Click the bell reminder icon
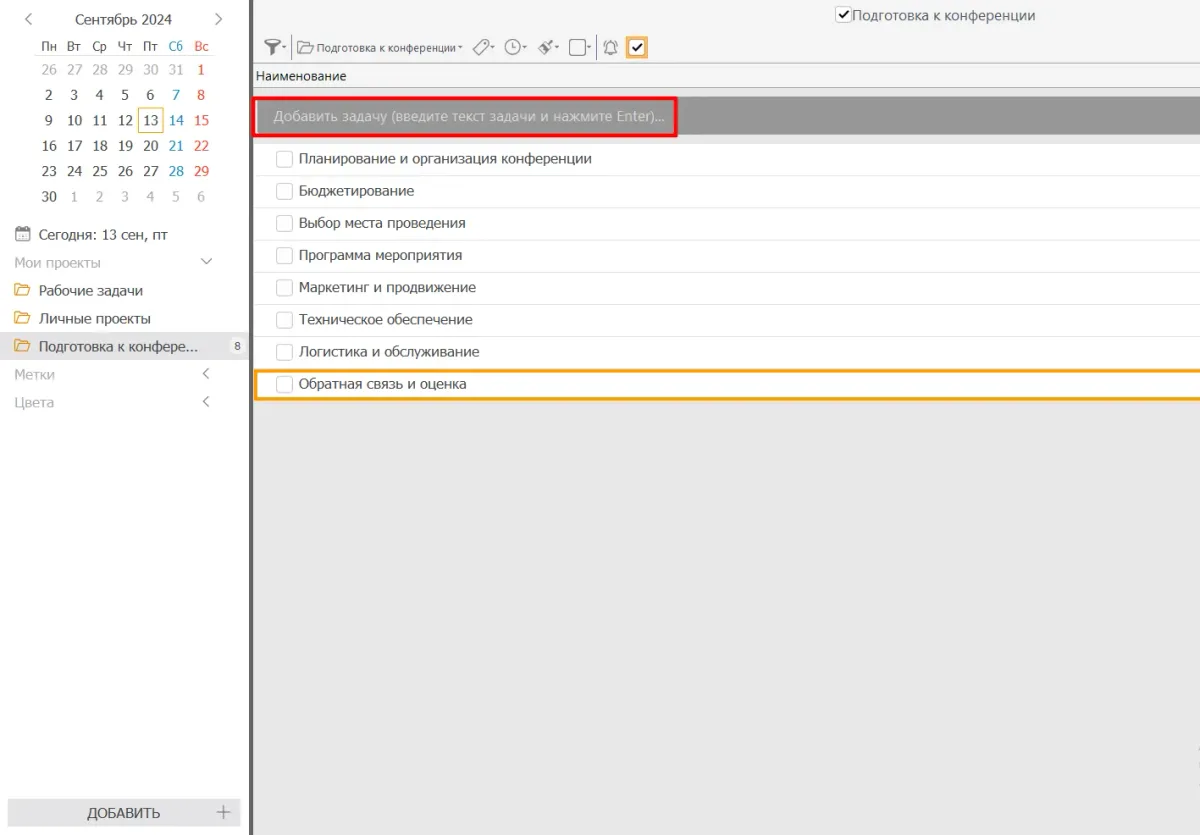The height and width of the screenshot is (835, 1200). click(x=610, y=47)
